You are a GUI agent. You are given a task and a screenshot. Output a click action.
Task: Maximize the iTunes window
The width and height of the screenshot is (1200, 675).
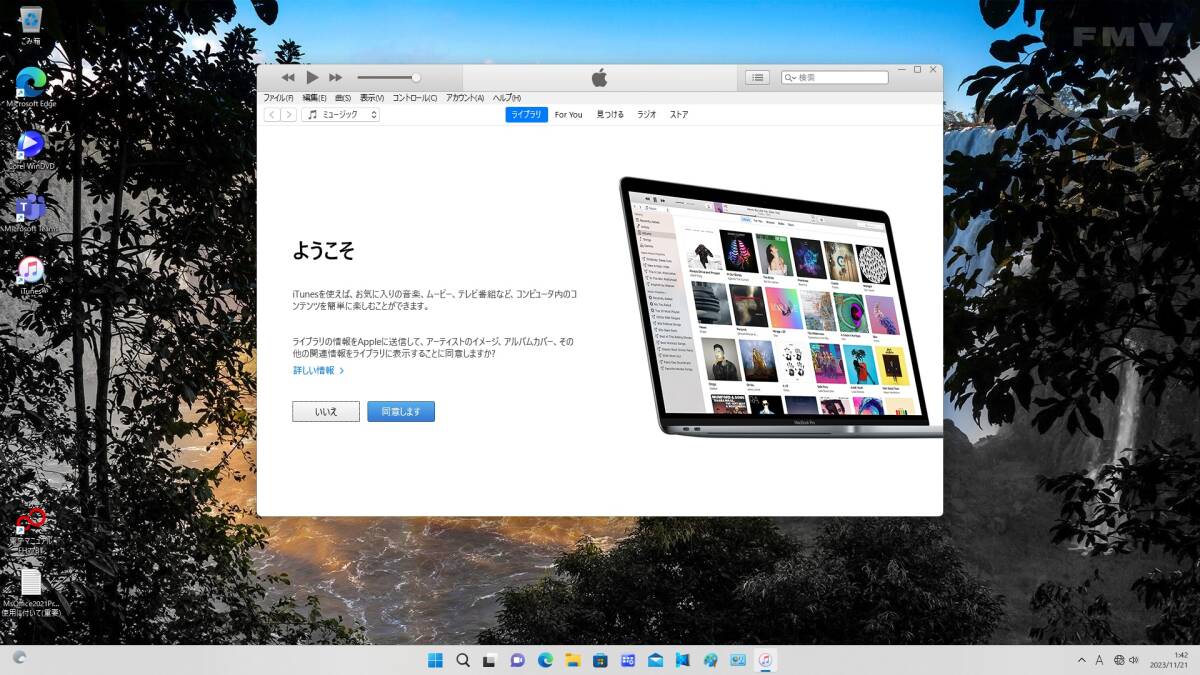click(x=917, y=70)
